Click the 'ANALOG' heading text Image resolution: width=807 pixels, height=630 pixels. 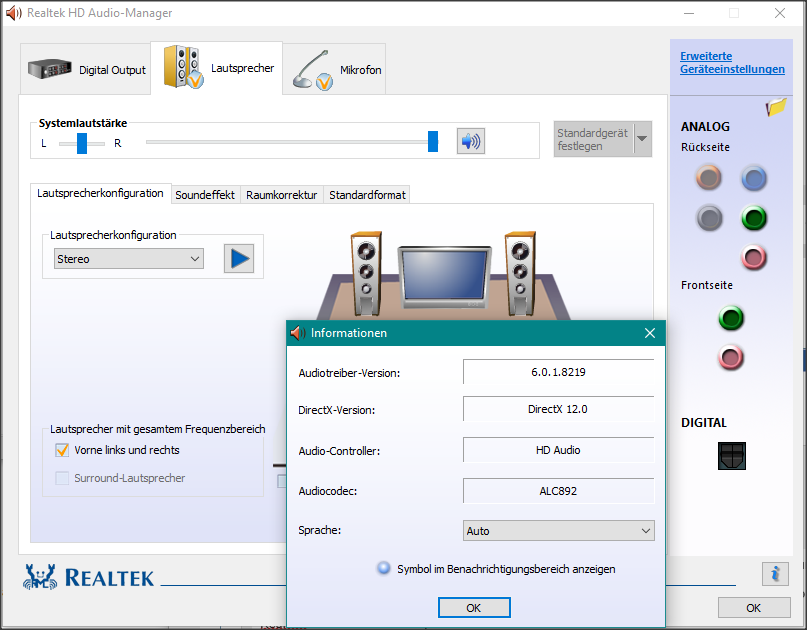705,127
